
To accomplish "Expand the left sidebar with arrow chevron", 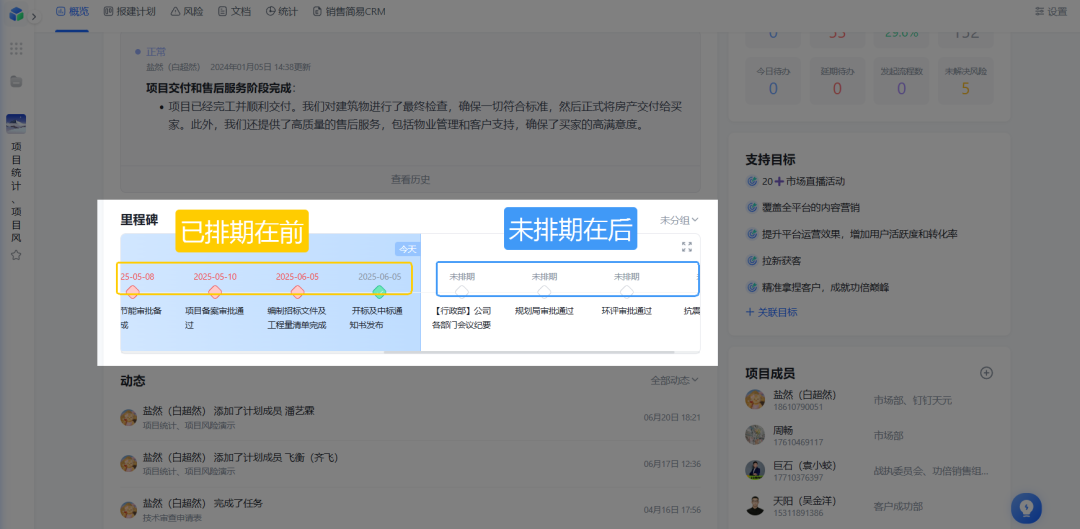I will (x=34, y=16).
